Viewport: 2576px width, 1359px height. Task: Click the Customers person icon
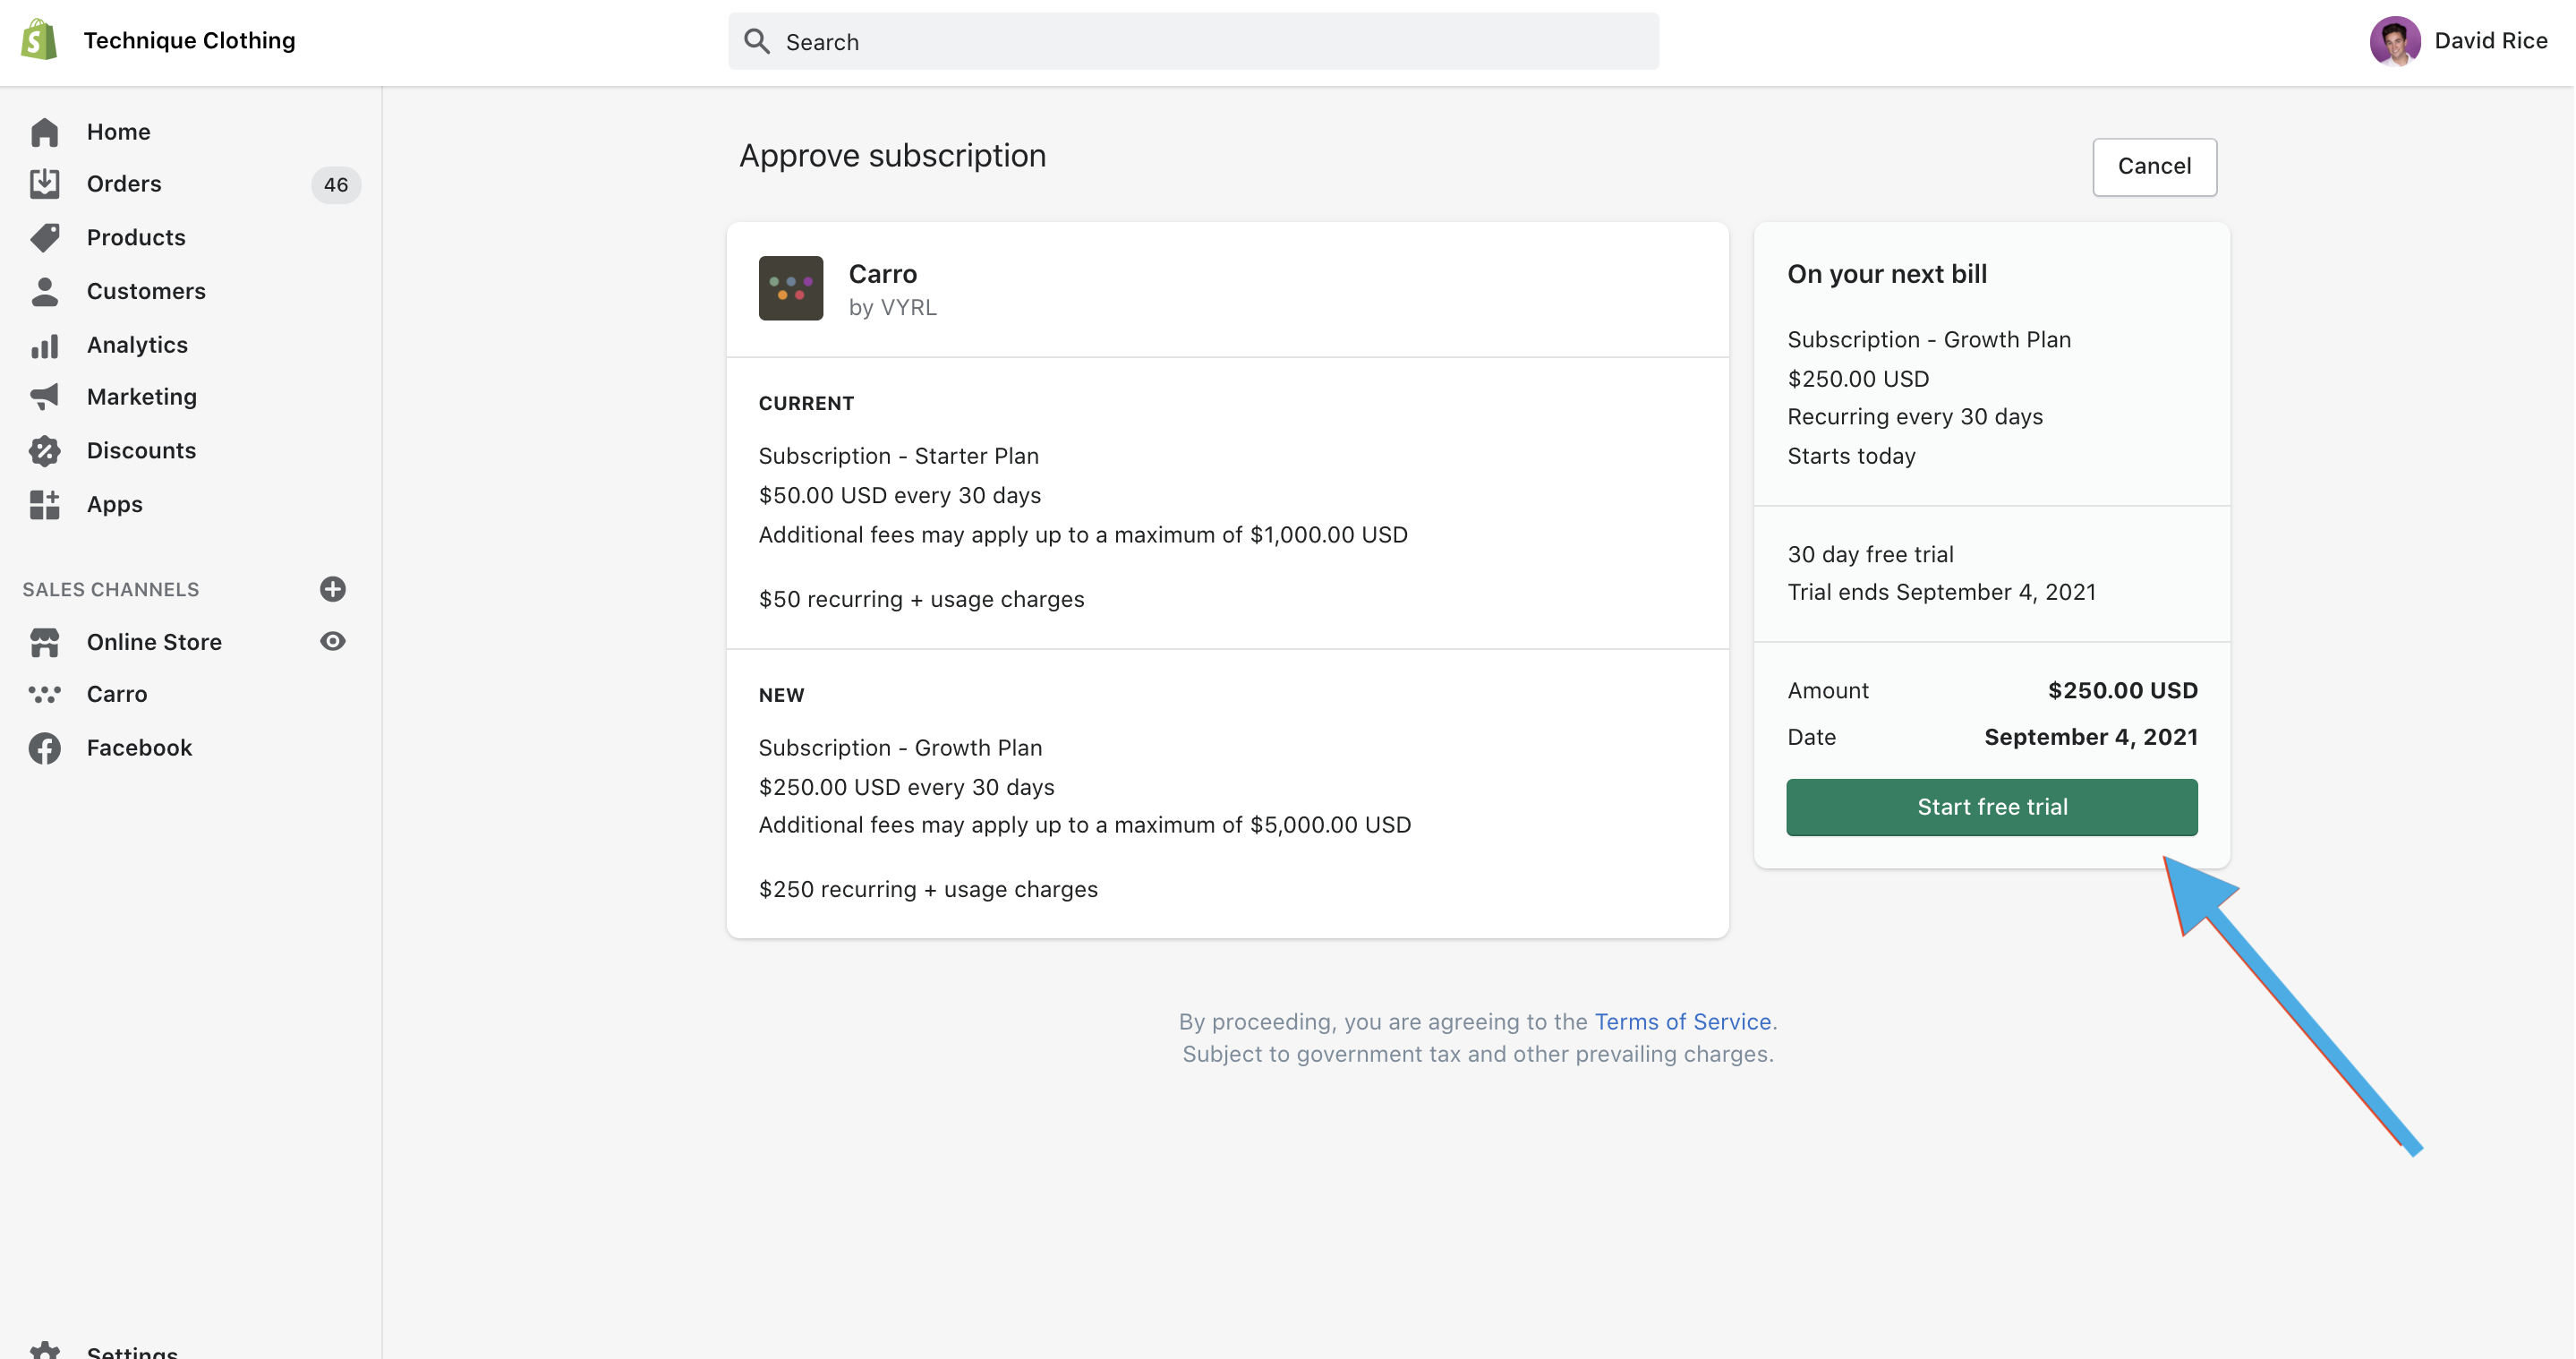click(x=44, y=291)
